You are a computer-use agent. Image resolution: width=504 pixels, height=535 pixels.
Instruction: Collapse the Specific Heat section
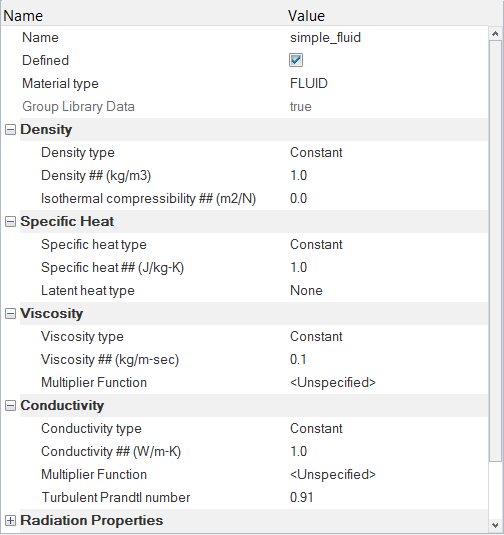tap(10, 222)
